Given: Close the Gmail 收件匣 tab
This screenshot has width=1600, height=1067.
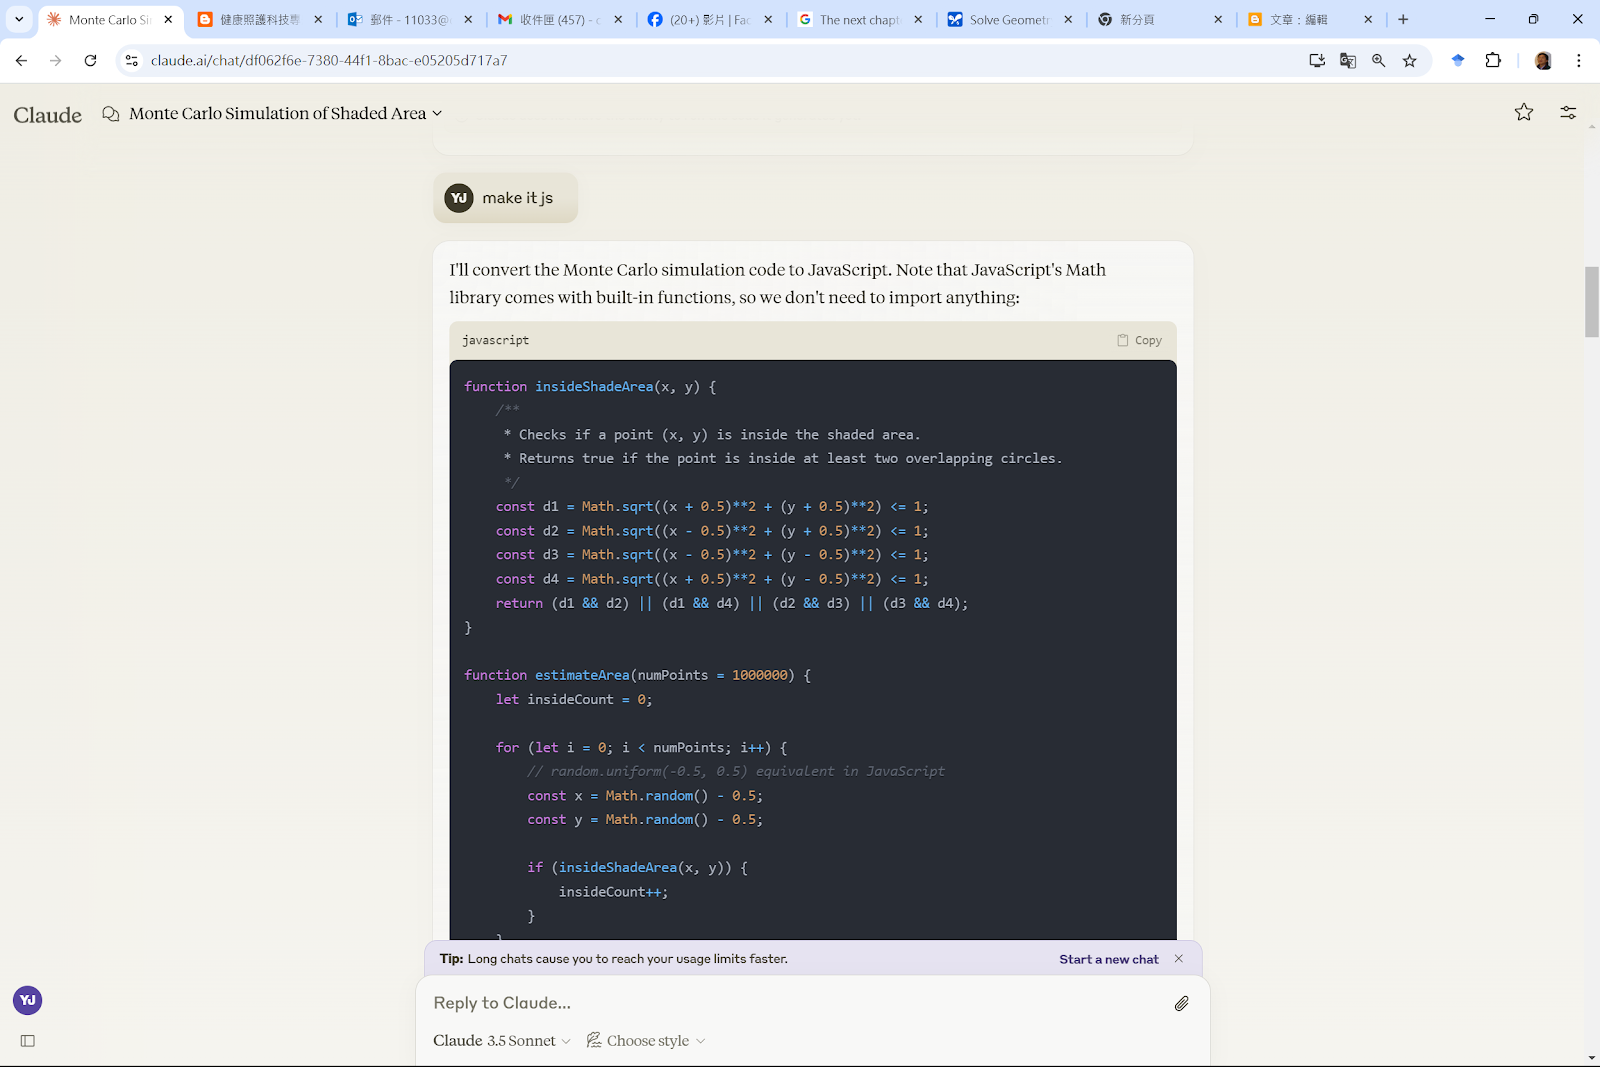Looking at the screenshot, I should pos(618,19).
